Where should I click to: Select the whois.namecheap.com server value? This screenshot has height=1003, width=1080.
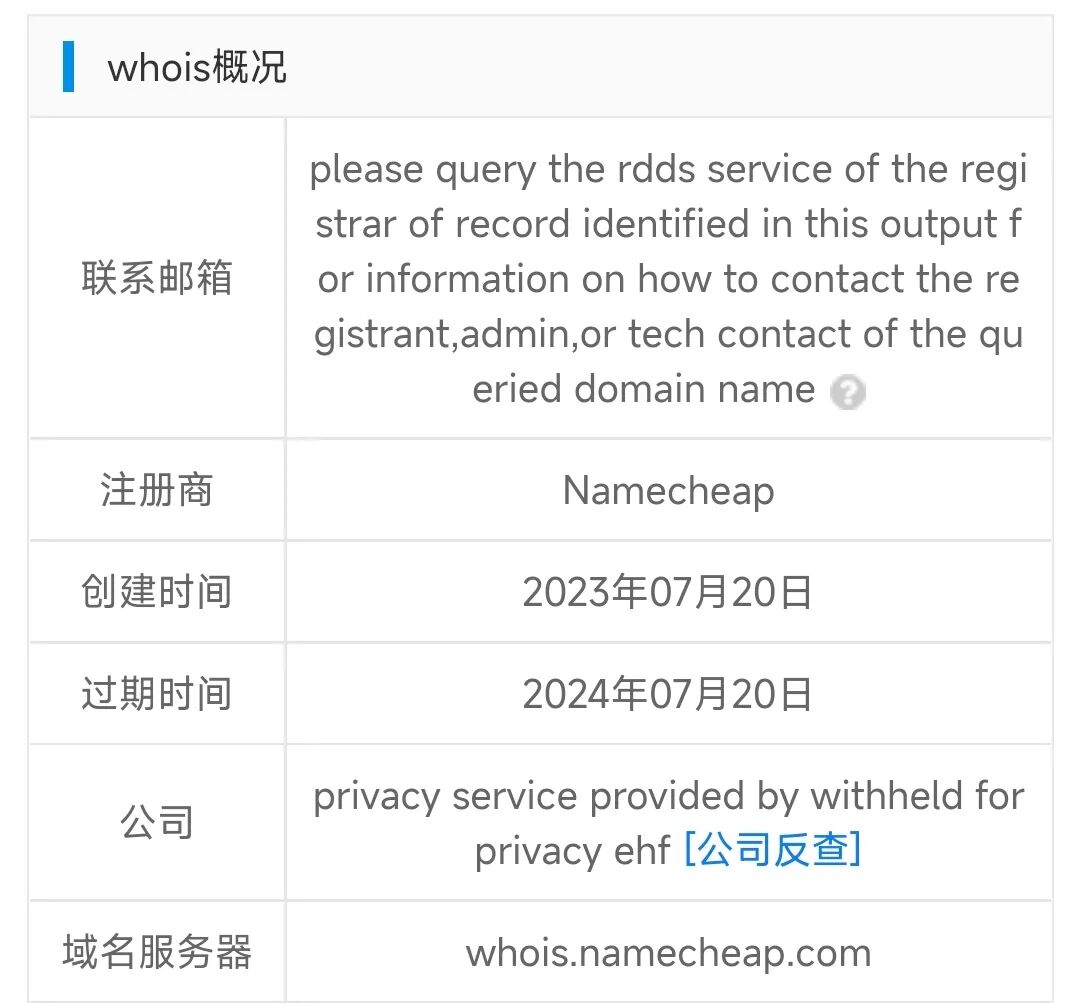tap(668, 952)
